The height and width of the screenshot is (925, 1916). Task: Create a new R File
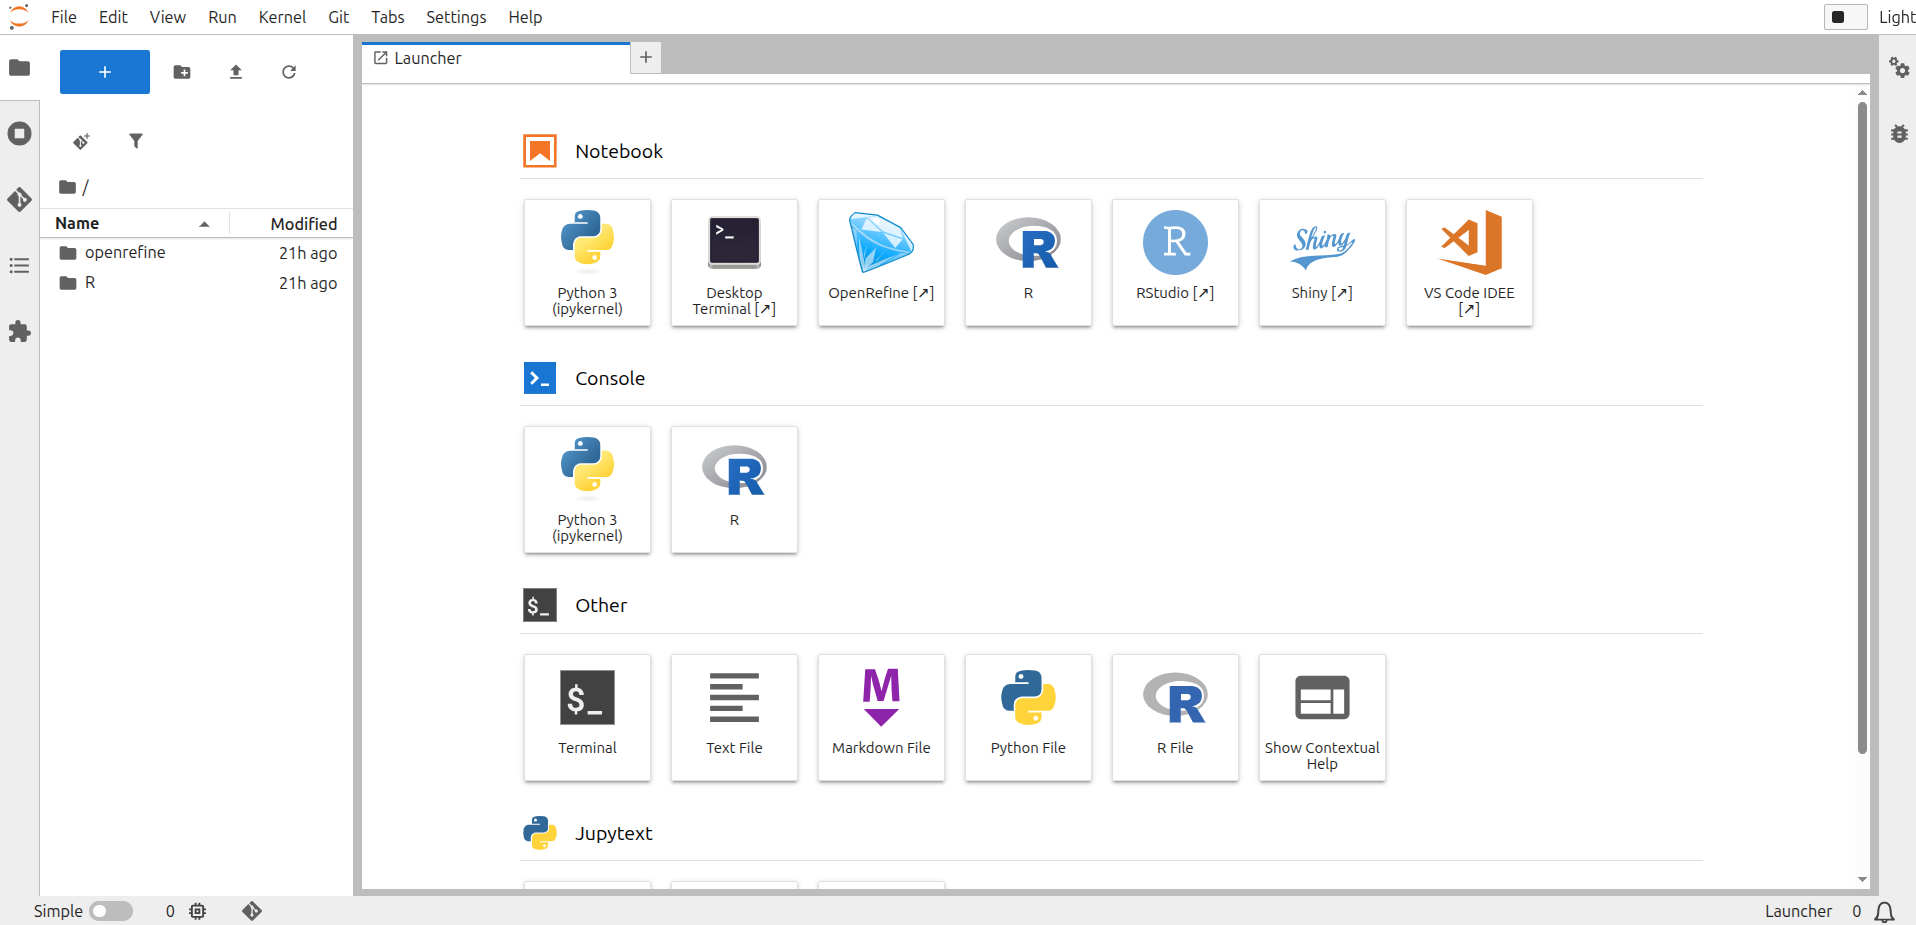tap(1175, 718)
